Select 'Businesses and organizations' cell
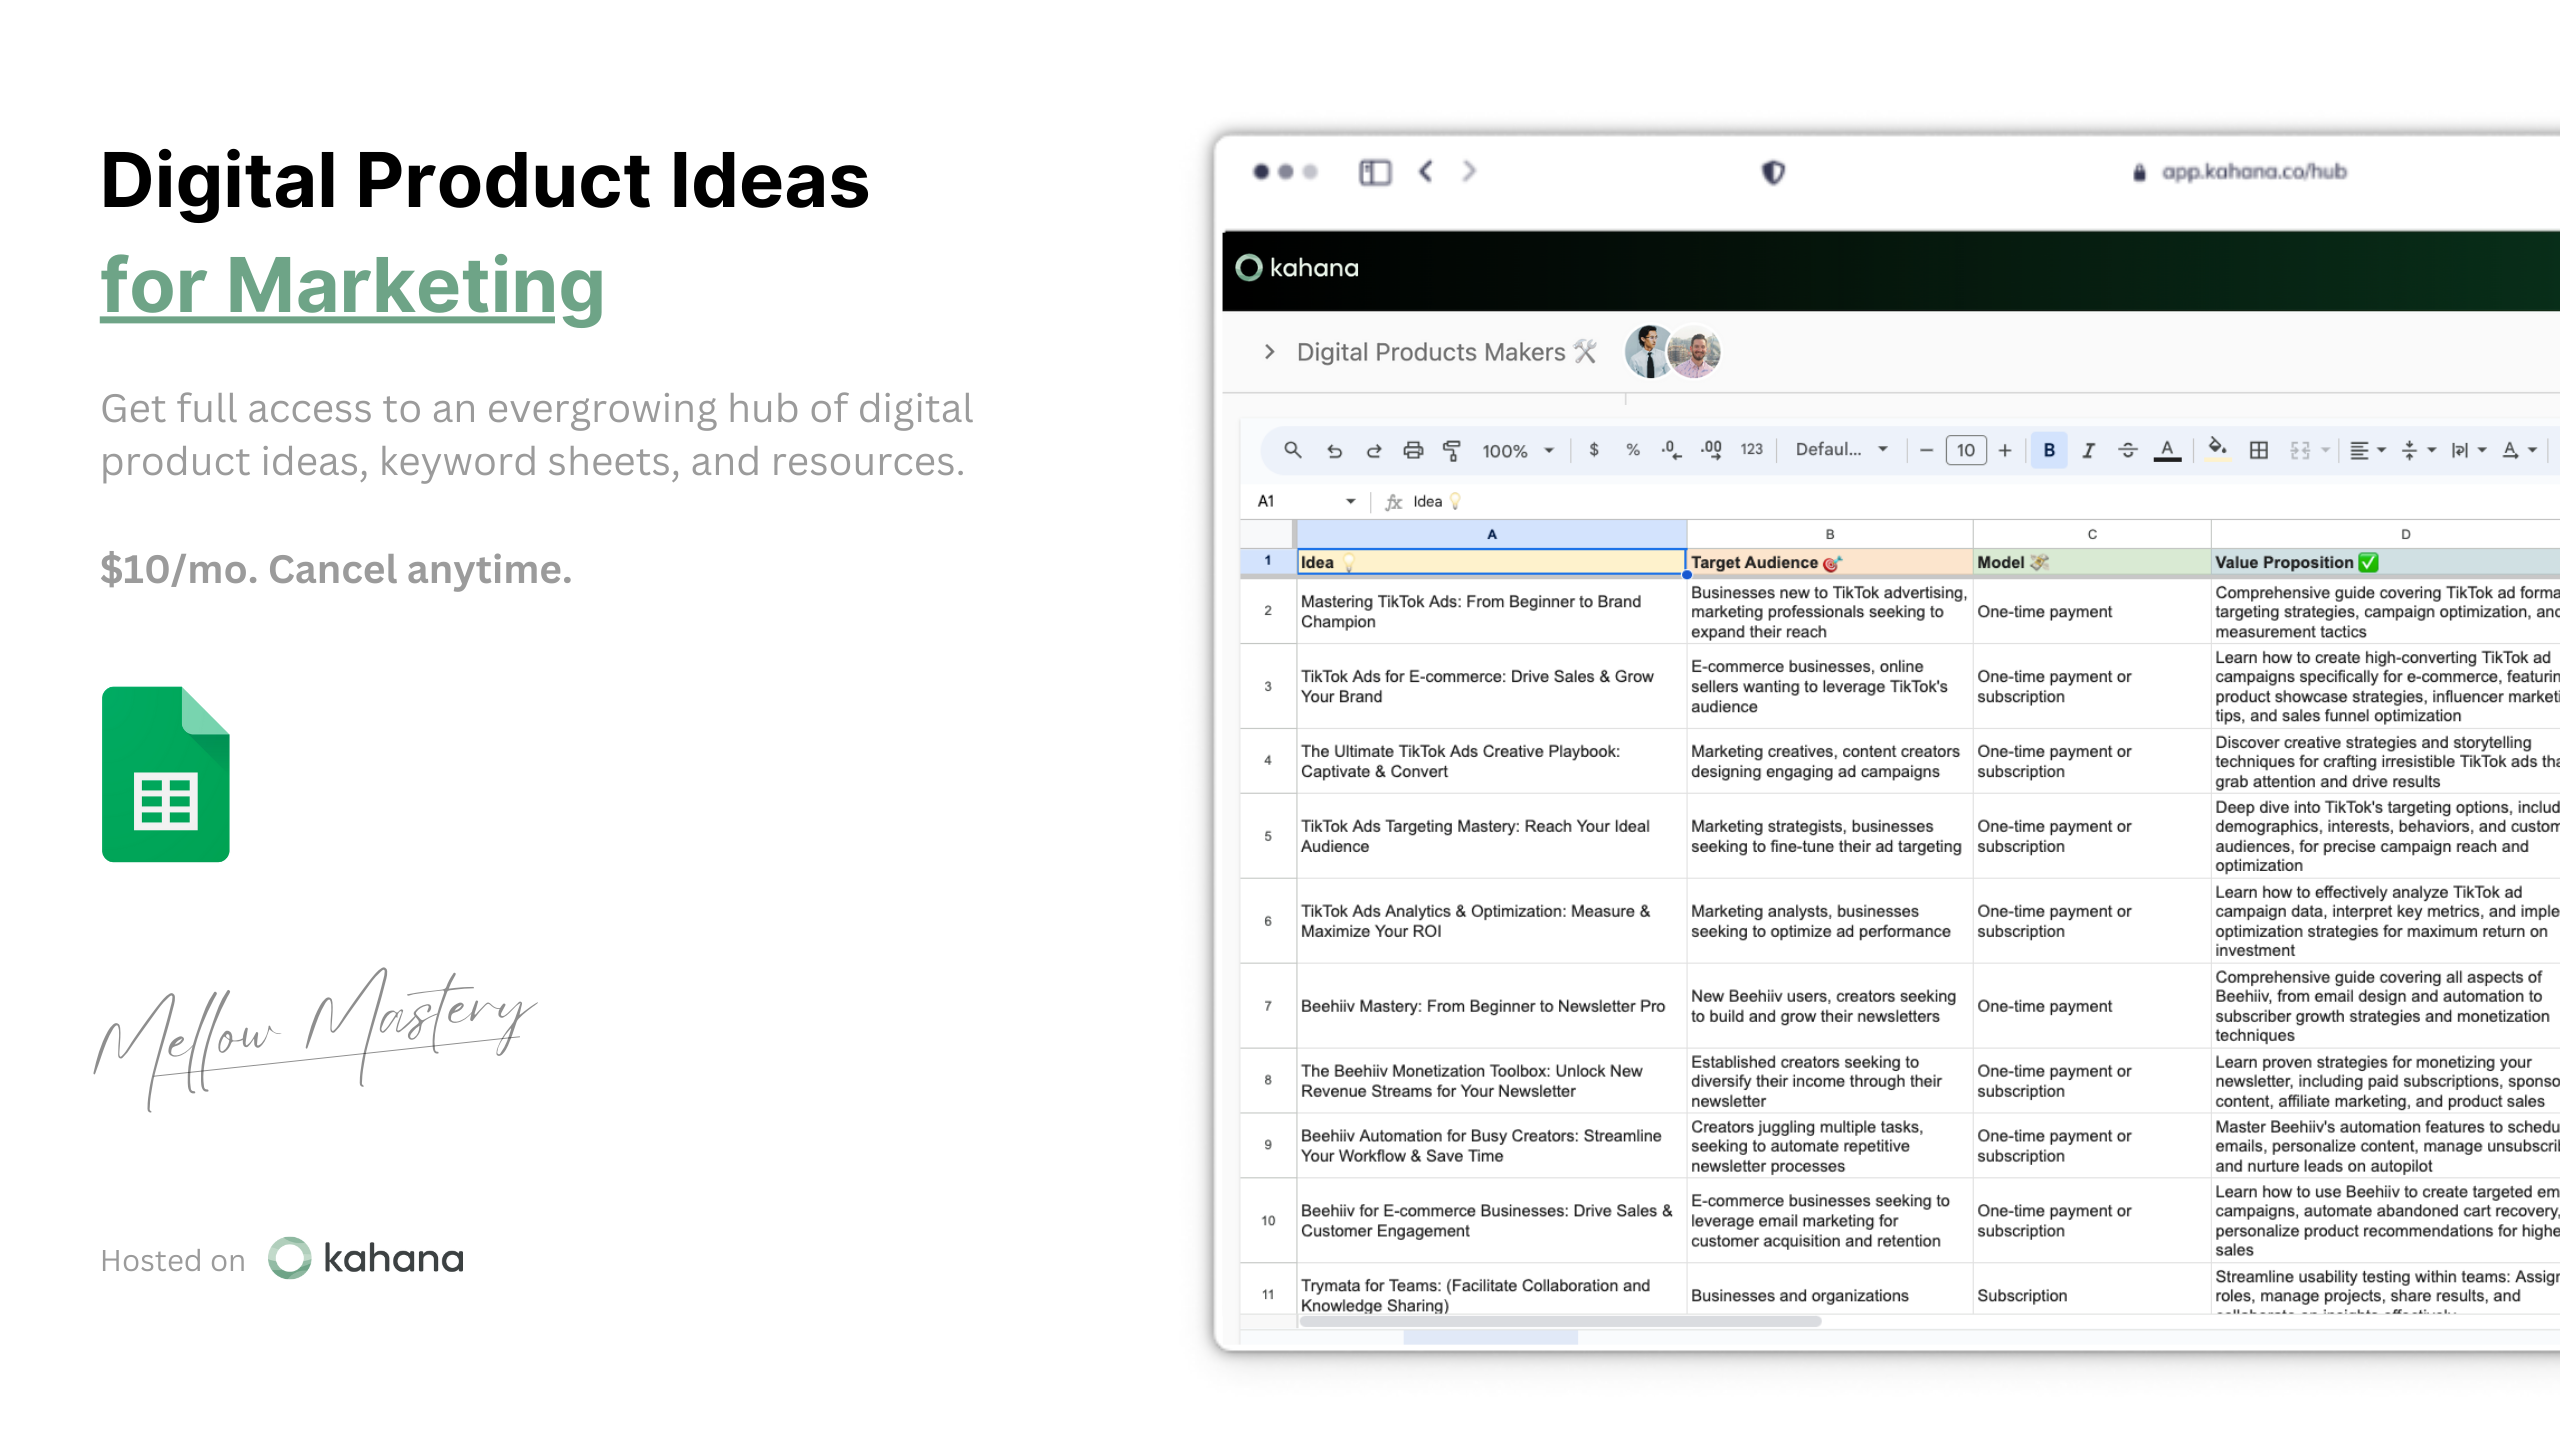This screenshot has height=1440, width=2560. coord(1829,1290)
